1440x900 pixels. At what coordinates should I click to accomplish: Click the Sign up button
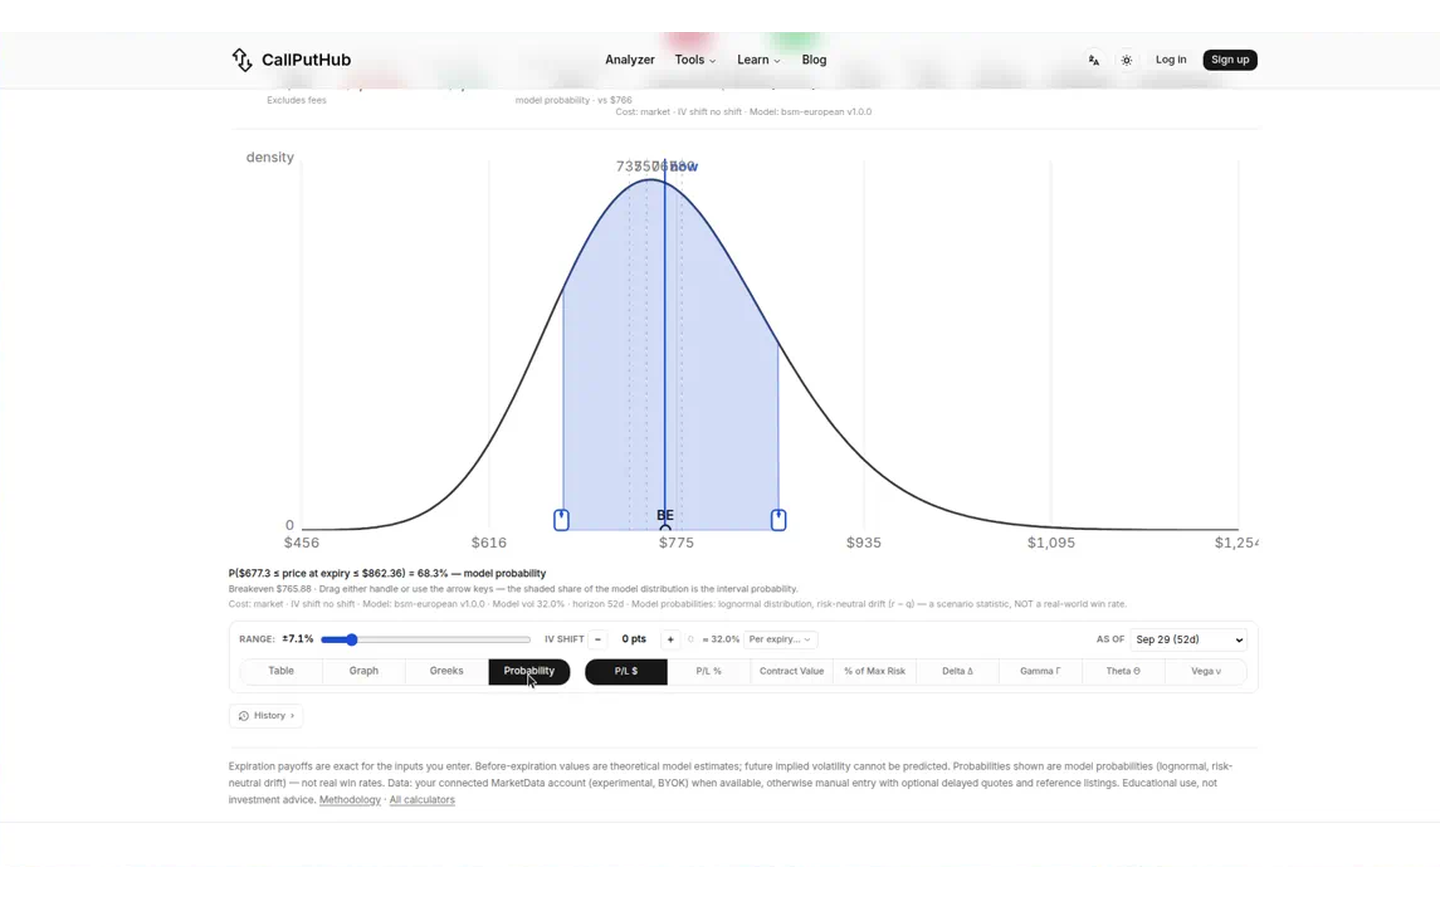point(1230,60)
